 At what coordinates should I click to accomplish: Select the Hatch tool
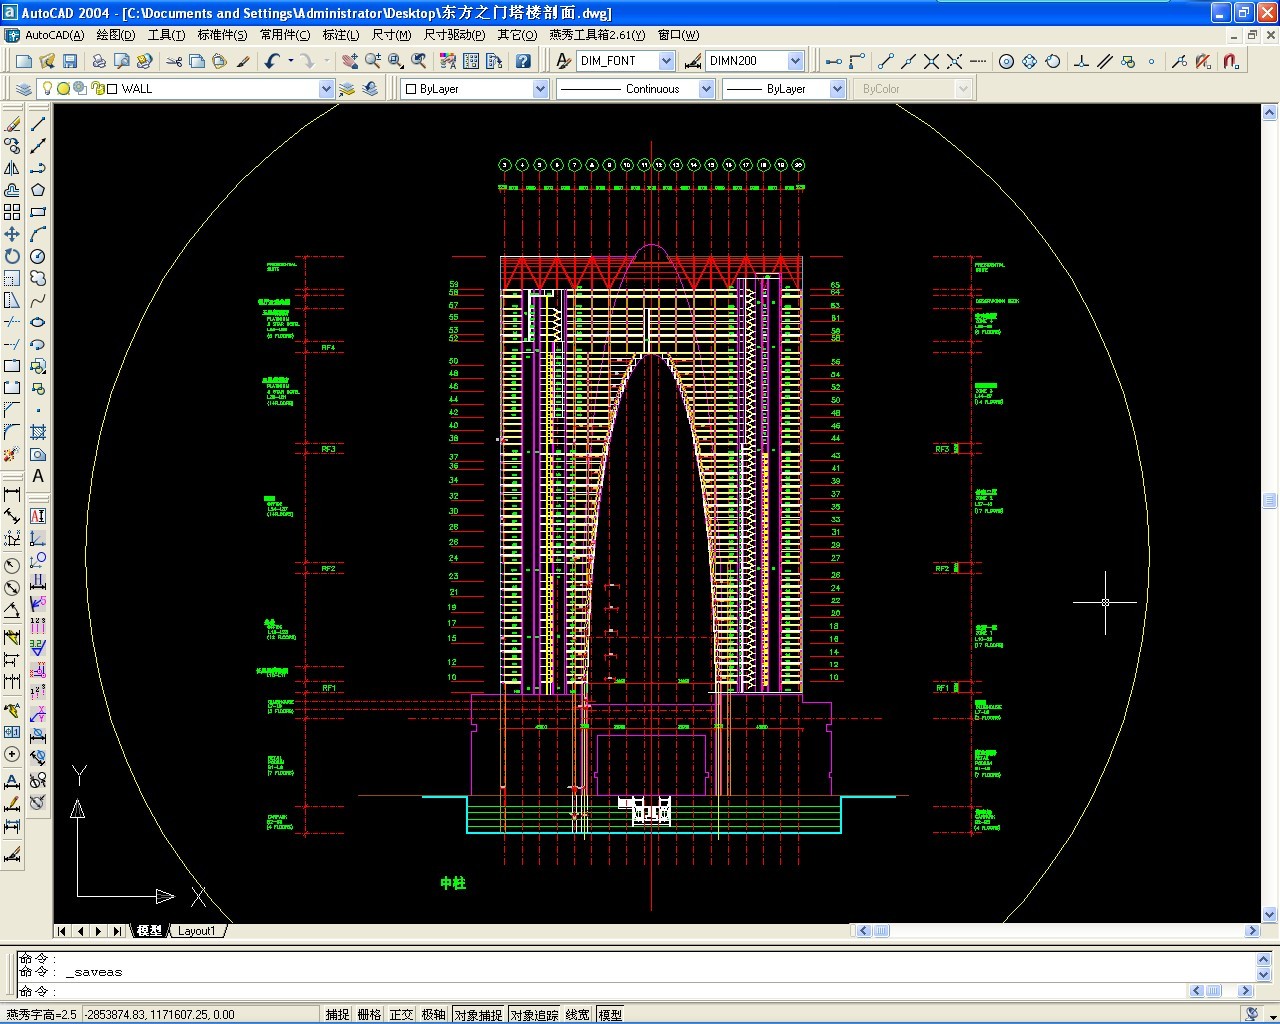[38, 432]
